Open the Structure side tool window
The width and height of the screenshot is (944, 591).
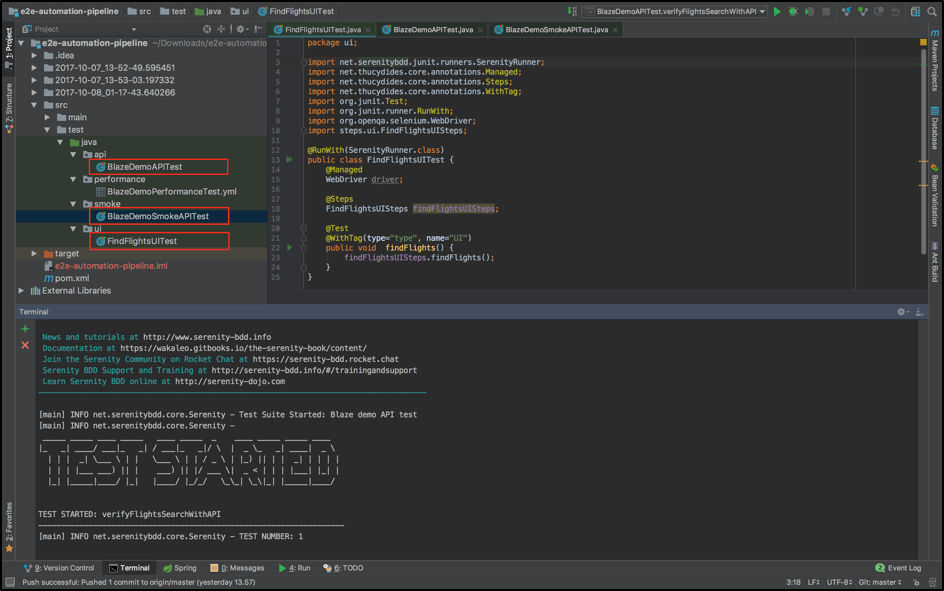[x=9, y=108]
